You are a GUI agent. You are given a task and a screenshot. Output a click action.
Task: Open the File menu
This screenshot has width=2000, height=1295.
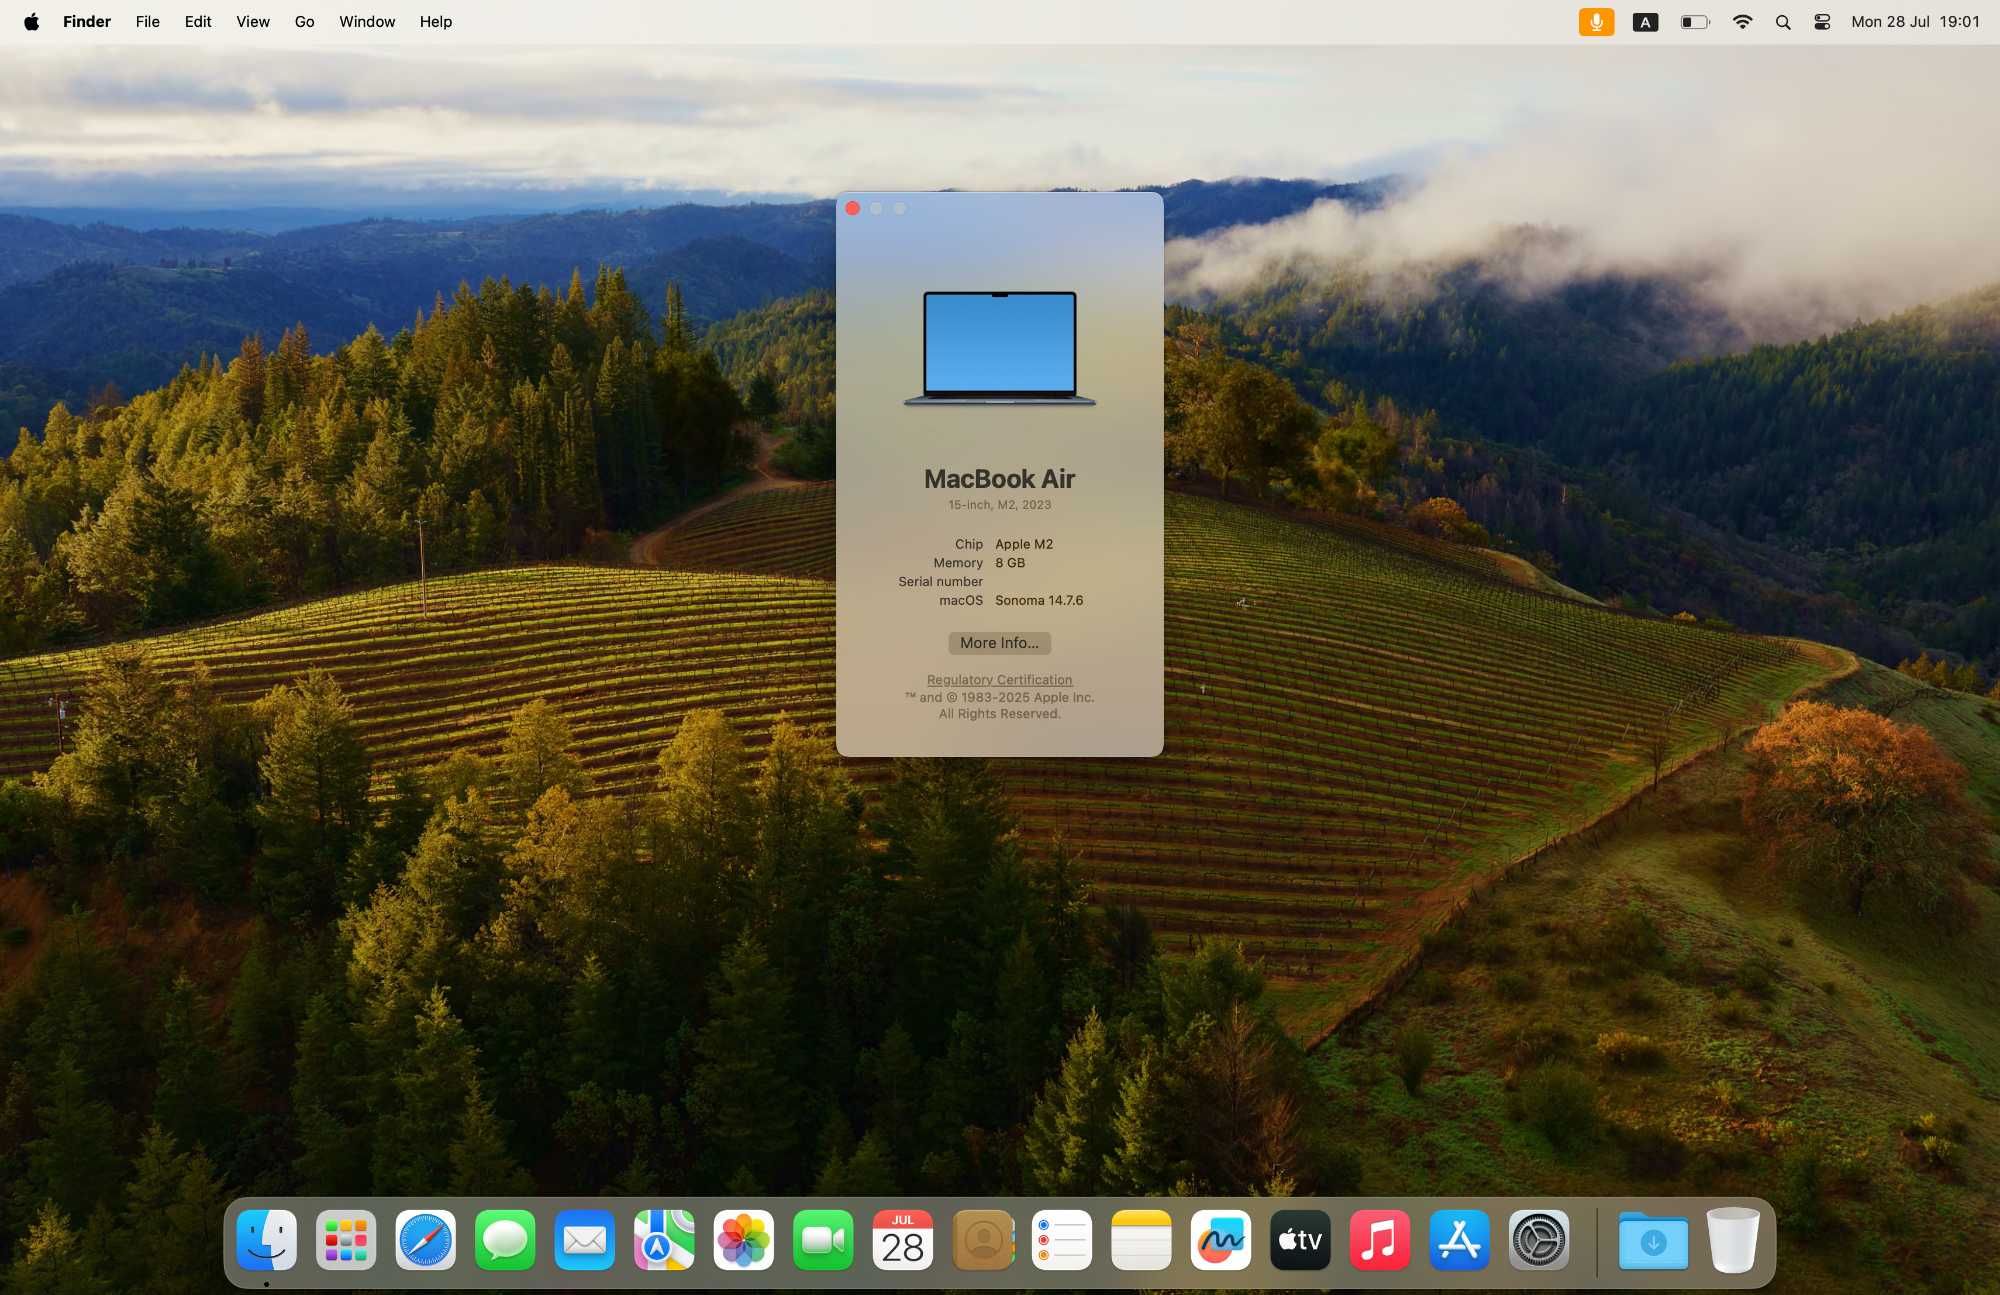[148, 21]
